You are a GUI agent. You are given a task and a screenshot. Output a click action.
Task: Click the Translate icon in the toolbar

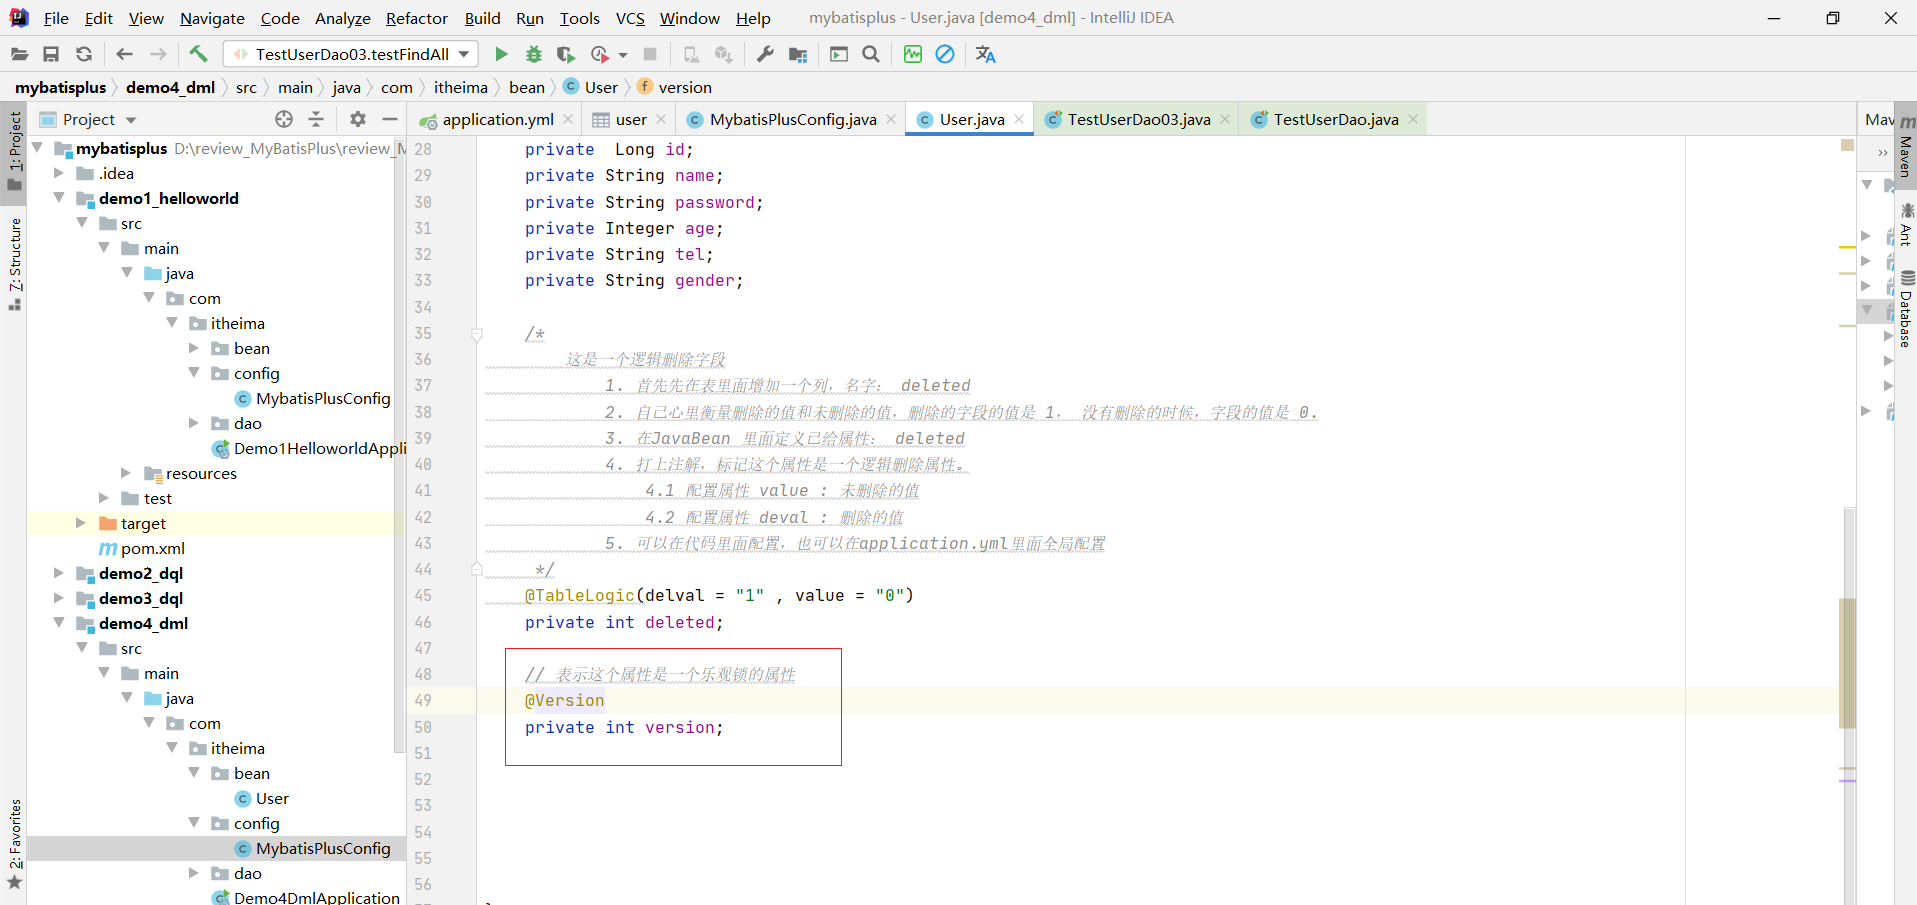(985, 54)
